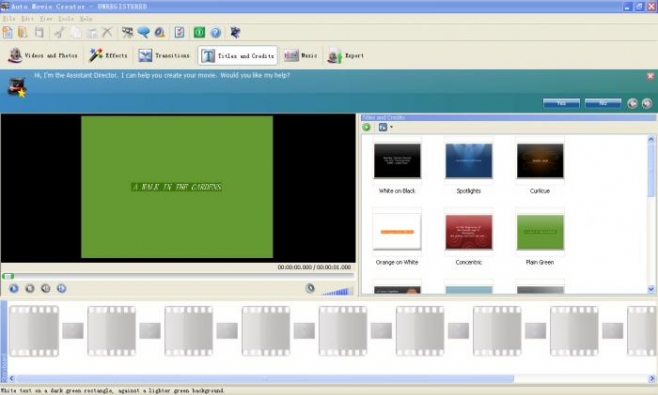Click the speech bubble toolbar icon
Screen dimensions: 658x395
pyautogui.click(x=144, y=32)
